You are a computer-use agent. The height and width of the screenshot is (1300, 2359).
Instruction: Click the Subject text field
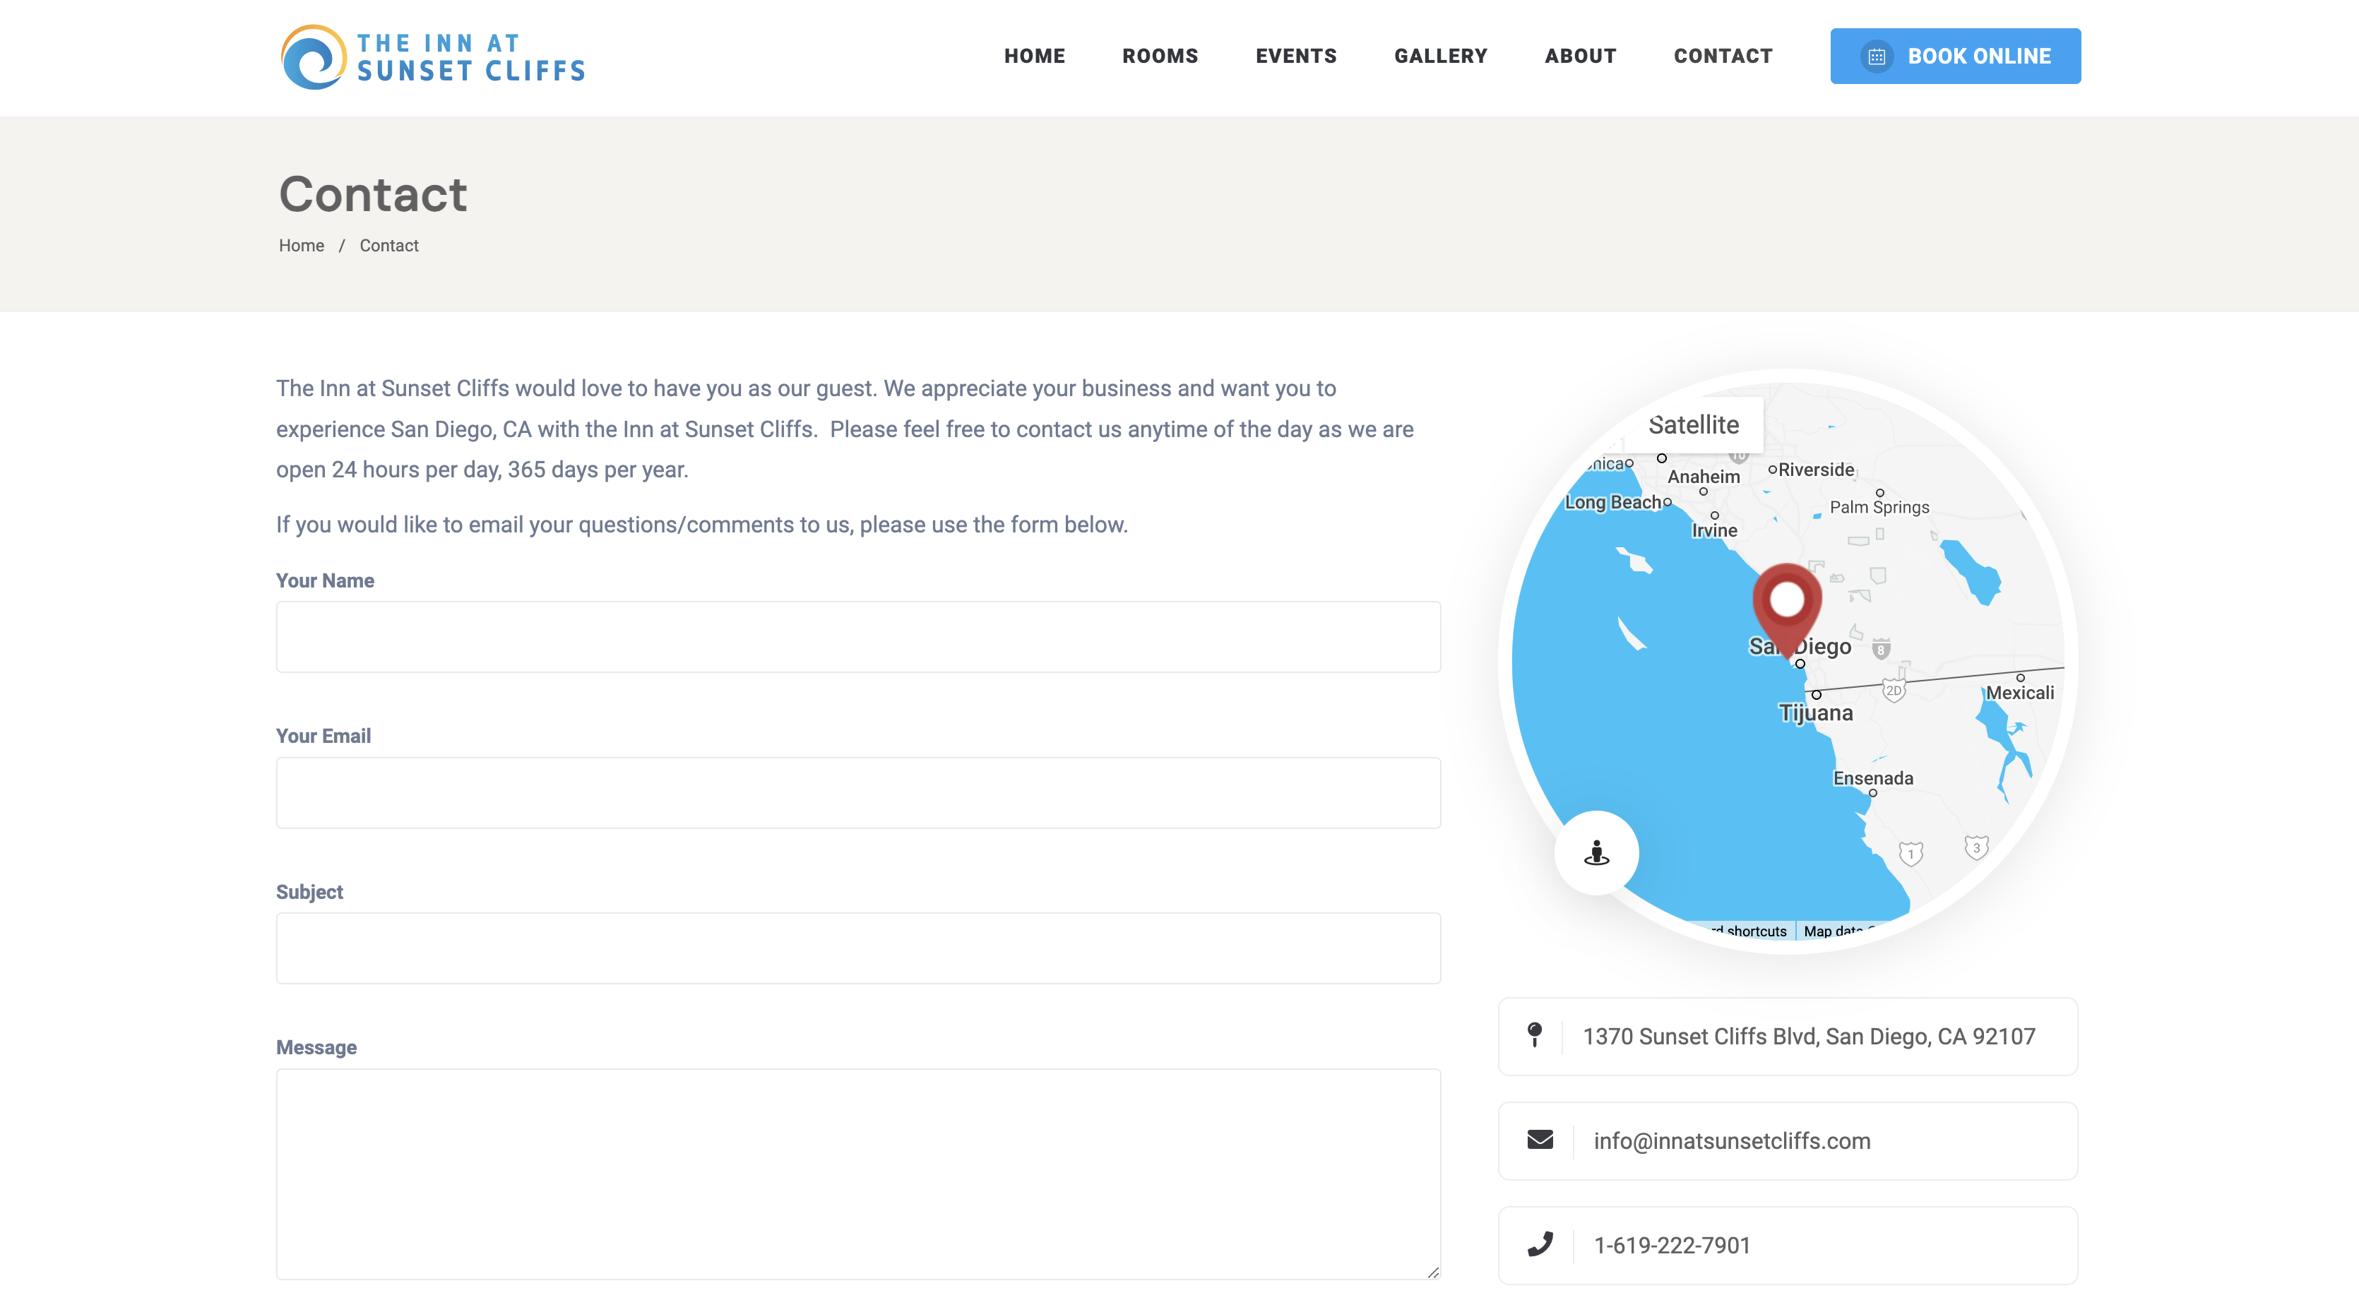(858, 948)
